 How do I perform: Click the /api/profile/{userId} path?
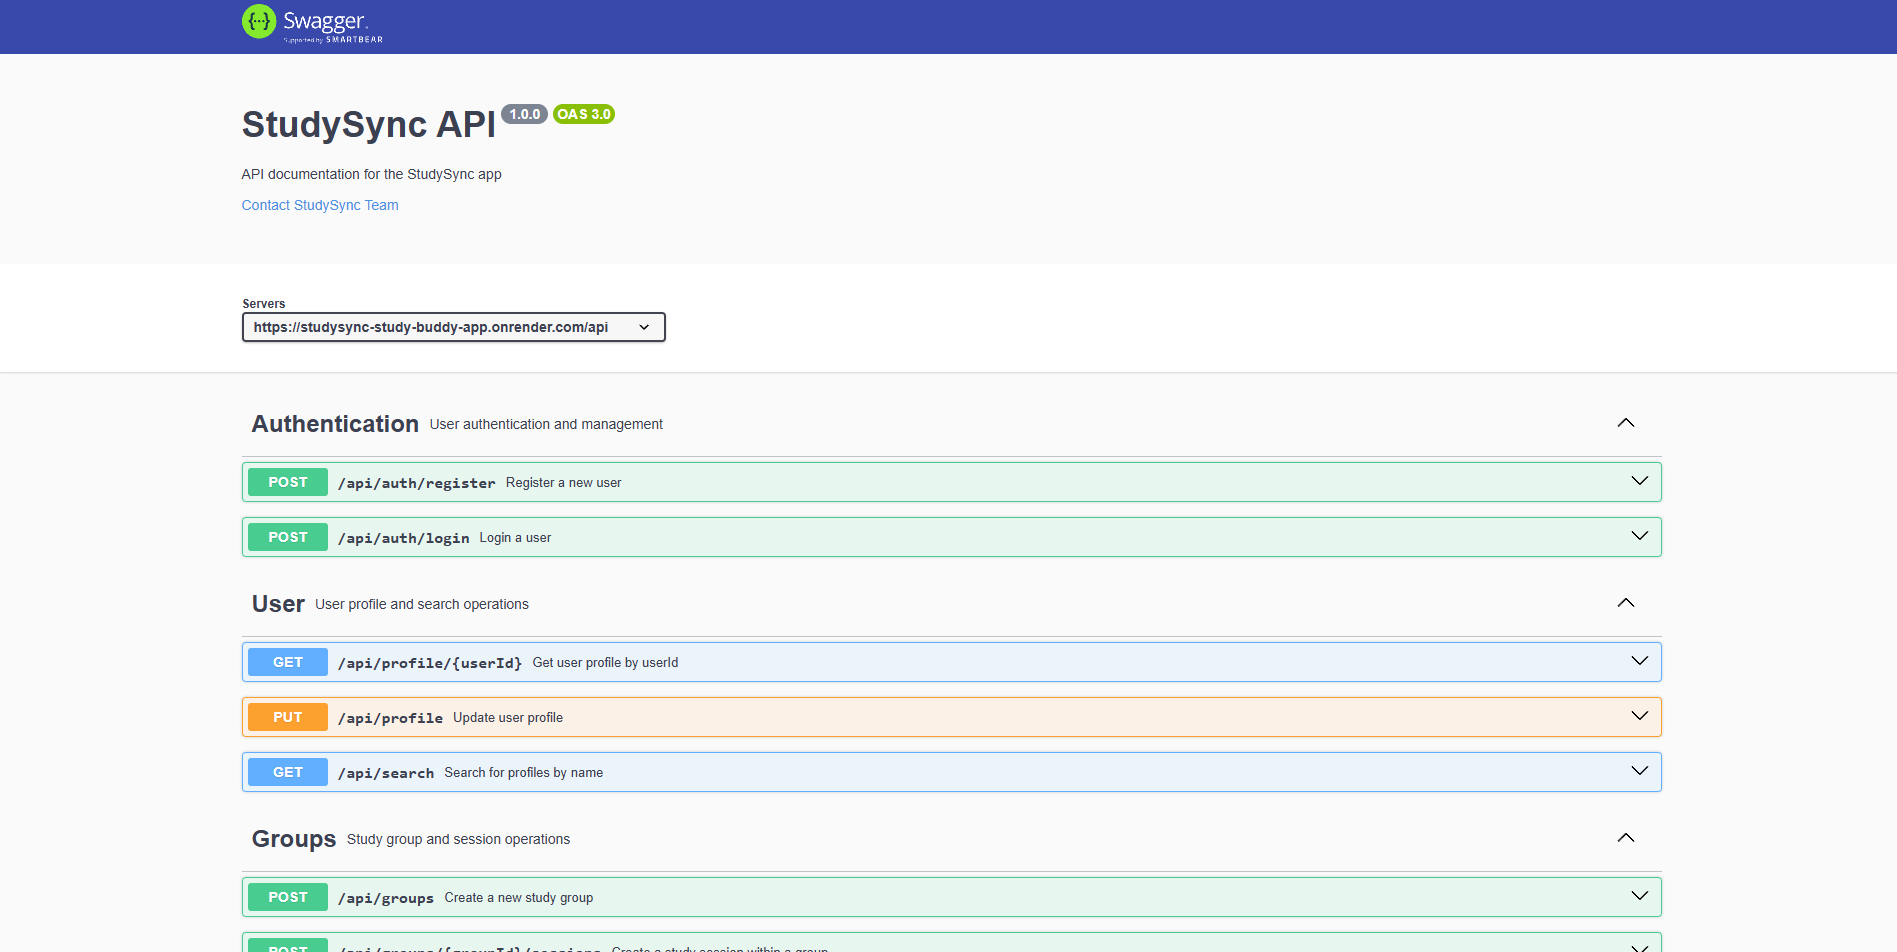[x=430, y=663]
